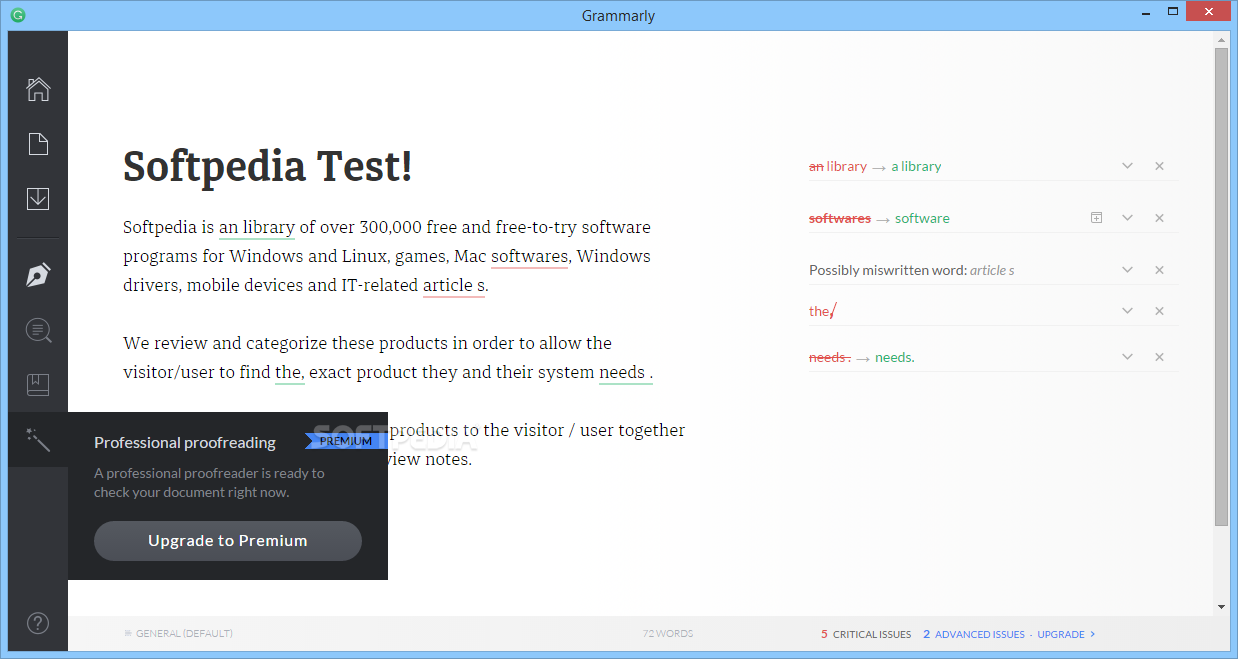Click the Import download-arrow sidebar icon

coord(38,198)
